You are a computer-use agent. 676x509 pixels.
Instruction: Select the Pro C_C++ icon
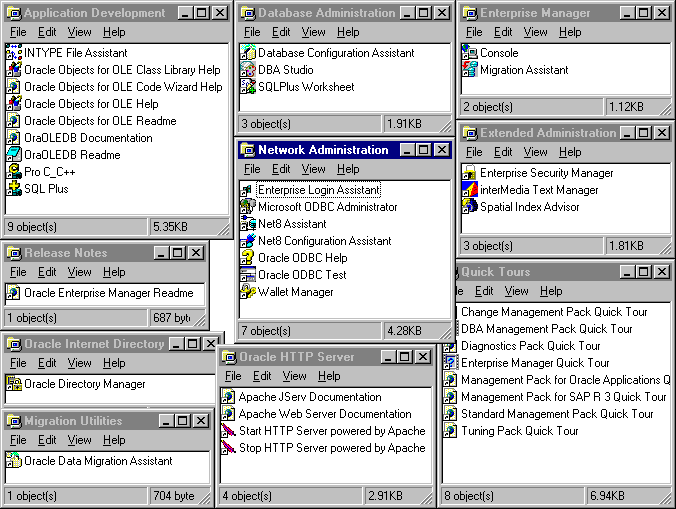(x=14, y=172)
